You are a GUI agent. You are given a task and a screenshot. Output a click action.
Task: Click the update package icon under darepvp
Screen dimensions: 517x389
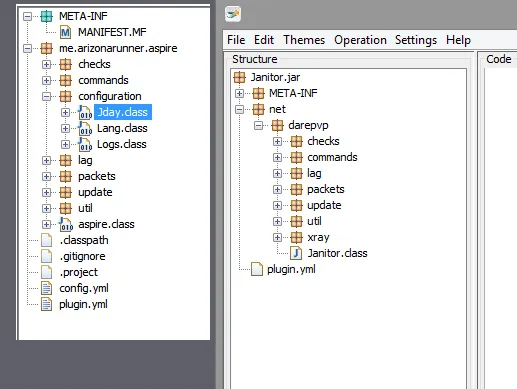point(296,205)
